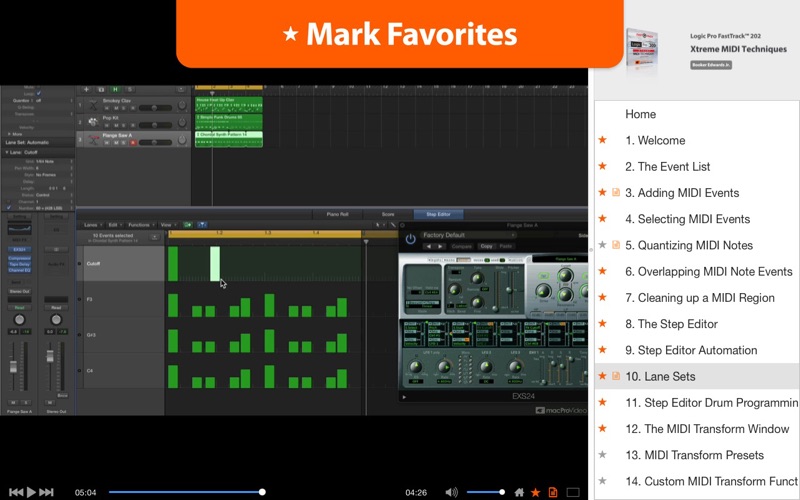Toggle star for 12. The MIDI Transform Window
The width and height of the screenshot is (800, 500).
[603, 429]
